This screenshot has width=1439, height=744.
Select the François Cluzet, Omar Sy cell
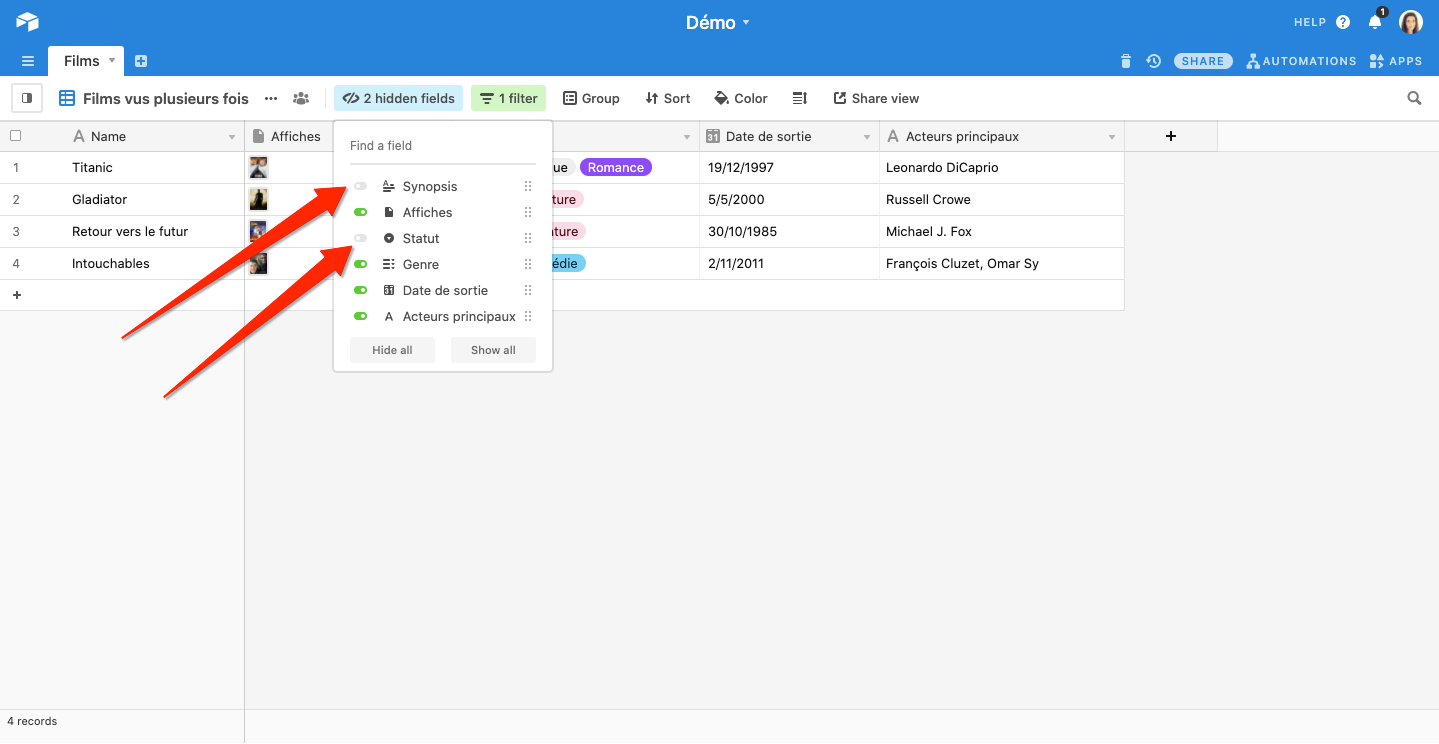[1002, 263]
